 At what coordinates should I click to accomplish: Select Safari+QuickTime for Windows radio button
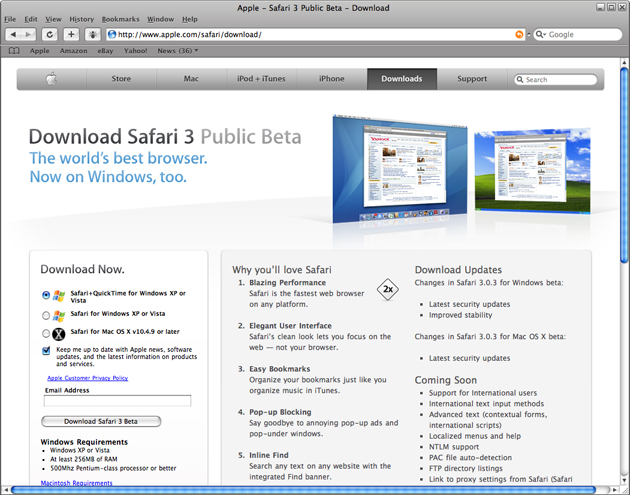coord(46,295)
